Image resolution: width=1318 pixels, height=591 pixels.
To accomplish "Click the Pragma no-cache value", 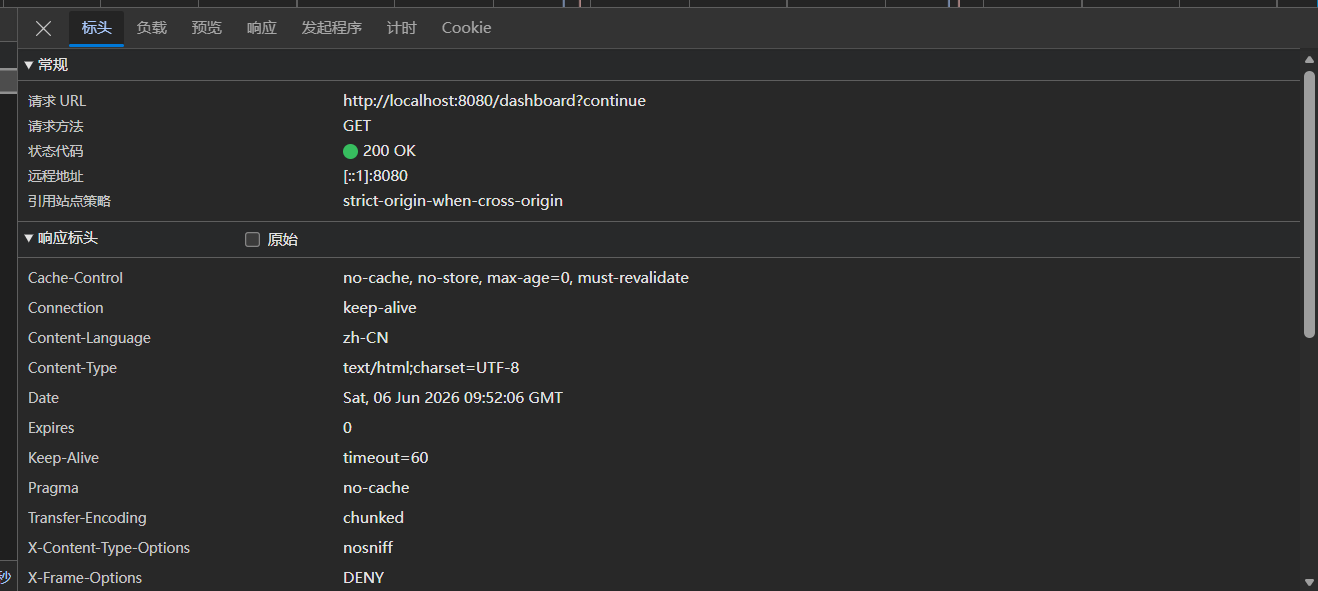I will pos(376,488).
